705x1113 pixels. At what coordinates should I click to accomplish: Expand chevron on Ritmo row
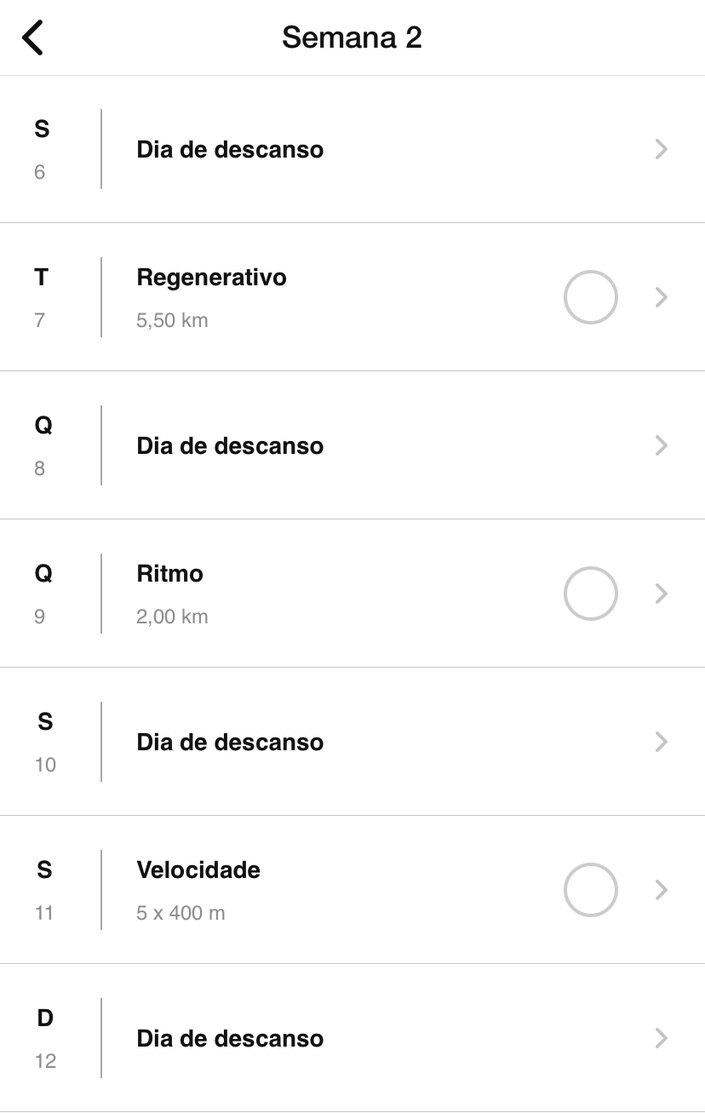pos(660,593)
